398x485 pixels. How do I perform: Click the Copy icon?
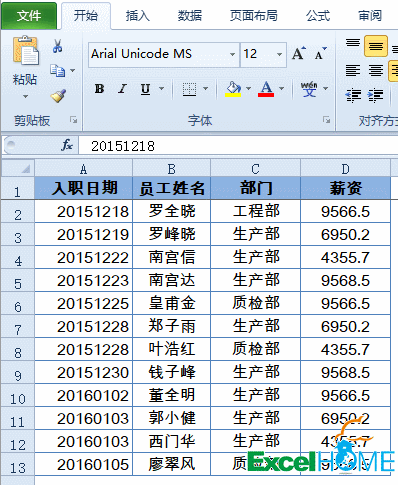click(x=58, y=71)
